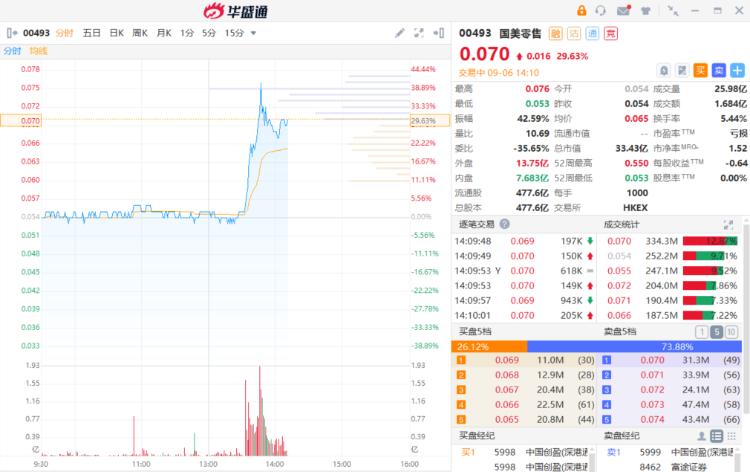Click the 换手率 value 5.44%
The width and height of the screenshot is (750, 472).
tap(733, 118)
